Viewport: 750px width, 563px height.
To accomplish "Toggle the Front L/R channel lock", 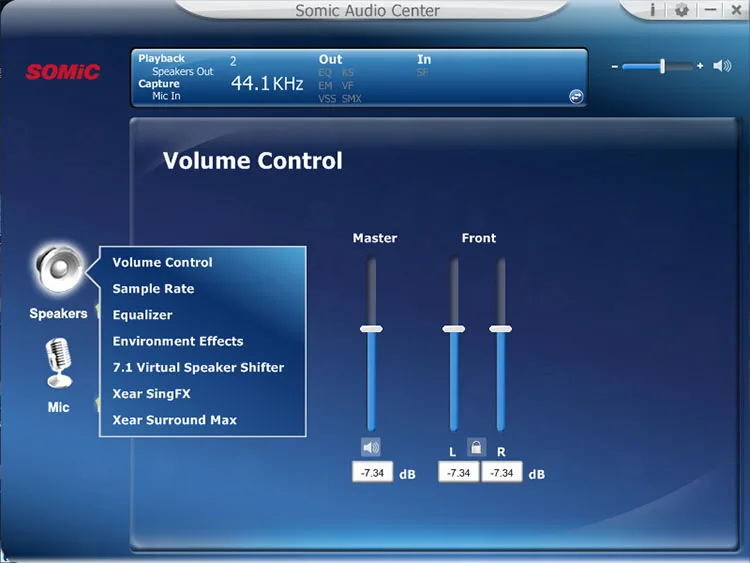I will click(476, 447).
